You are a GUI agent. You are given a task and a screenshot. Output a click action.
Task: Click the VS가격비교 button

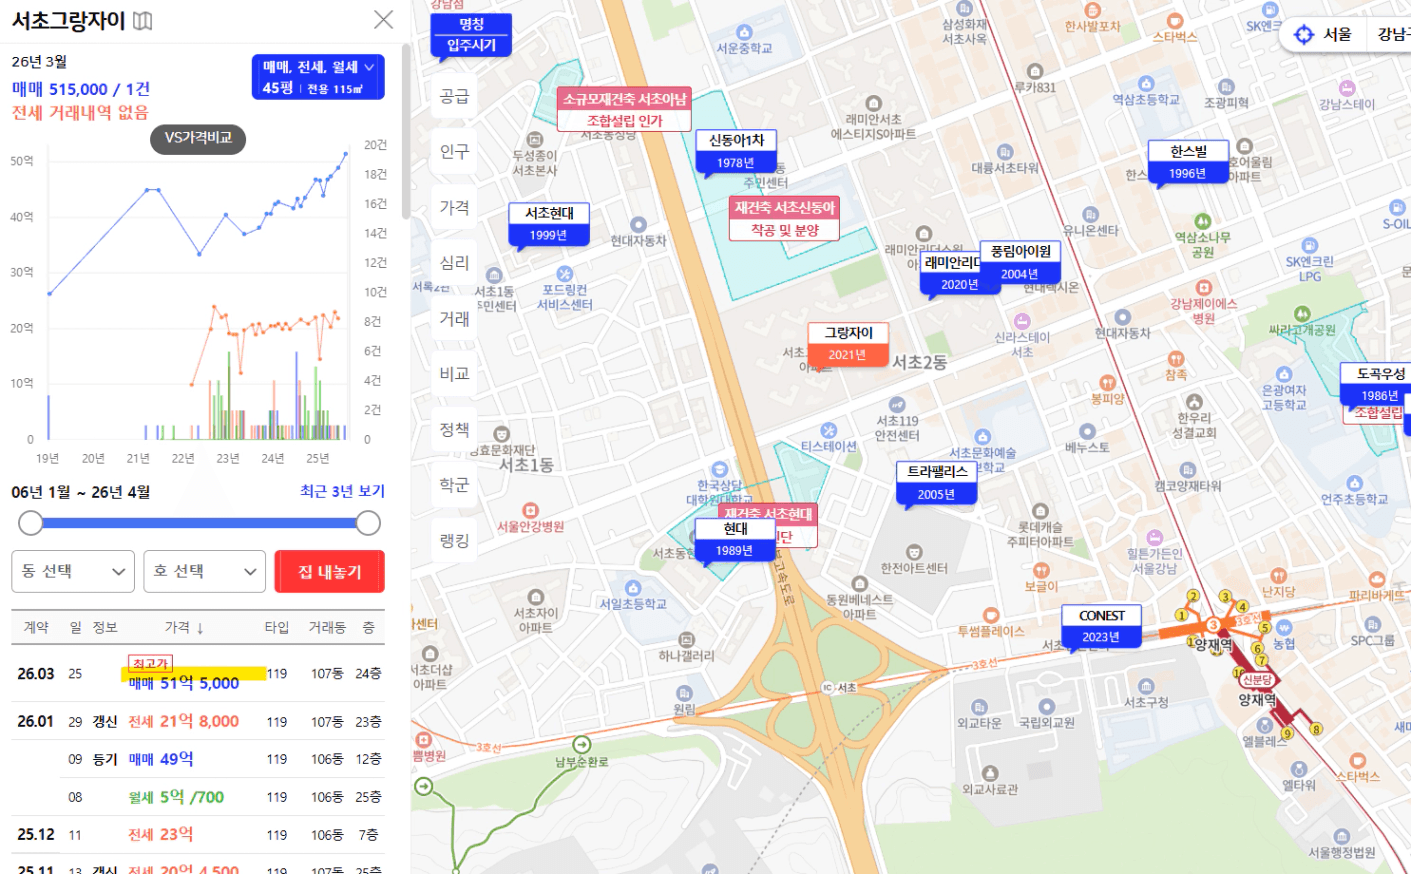198,138
